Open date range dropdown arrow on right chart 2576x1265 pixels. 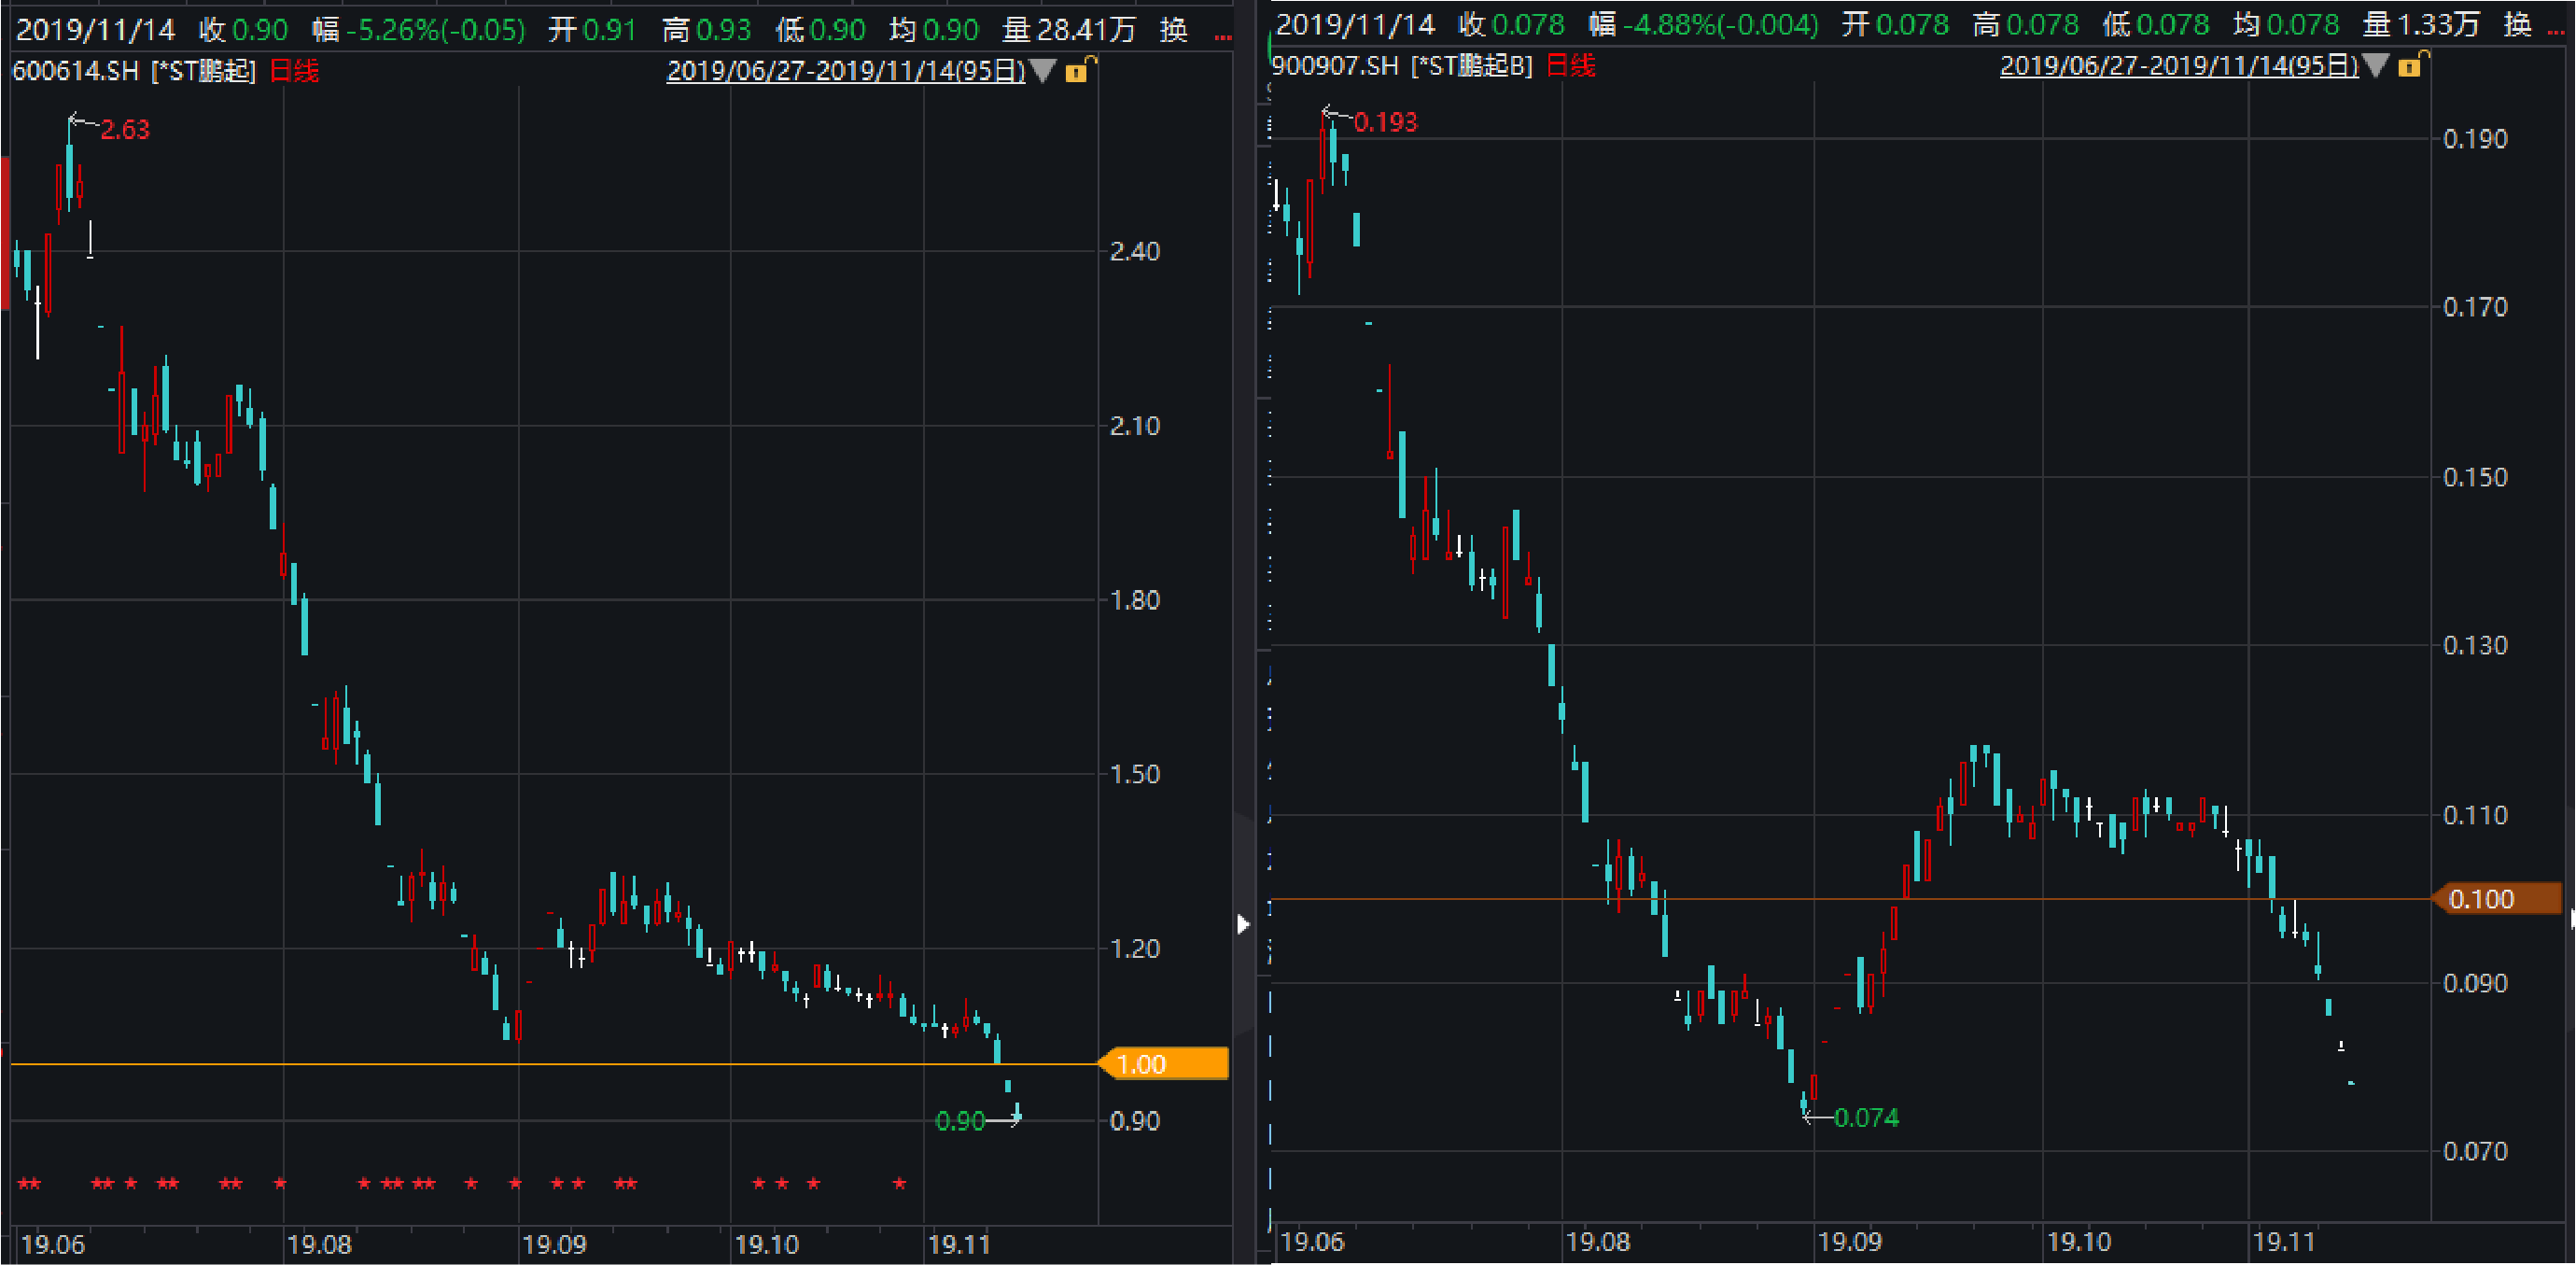pyautogui.click(x=2376, y=66)
